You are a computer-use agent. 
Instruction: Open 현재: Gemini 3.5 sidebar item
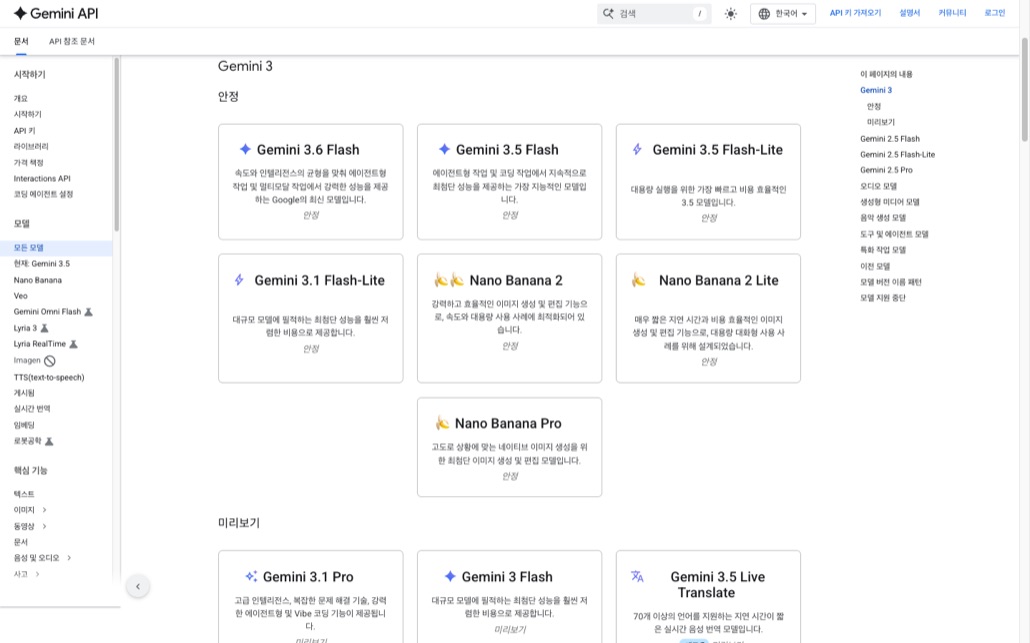[41, 263]
